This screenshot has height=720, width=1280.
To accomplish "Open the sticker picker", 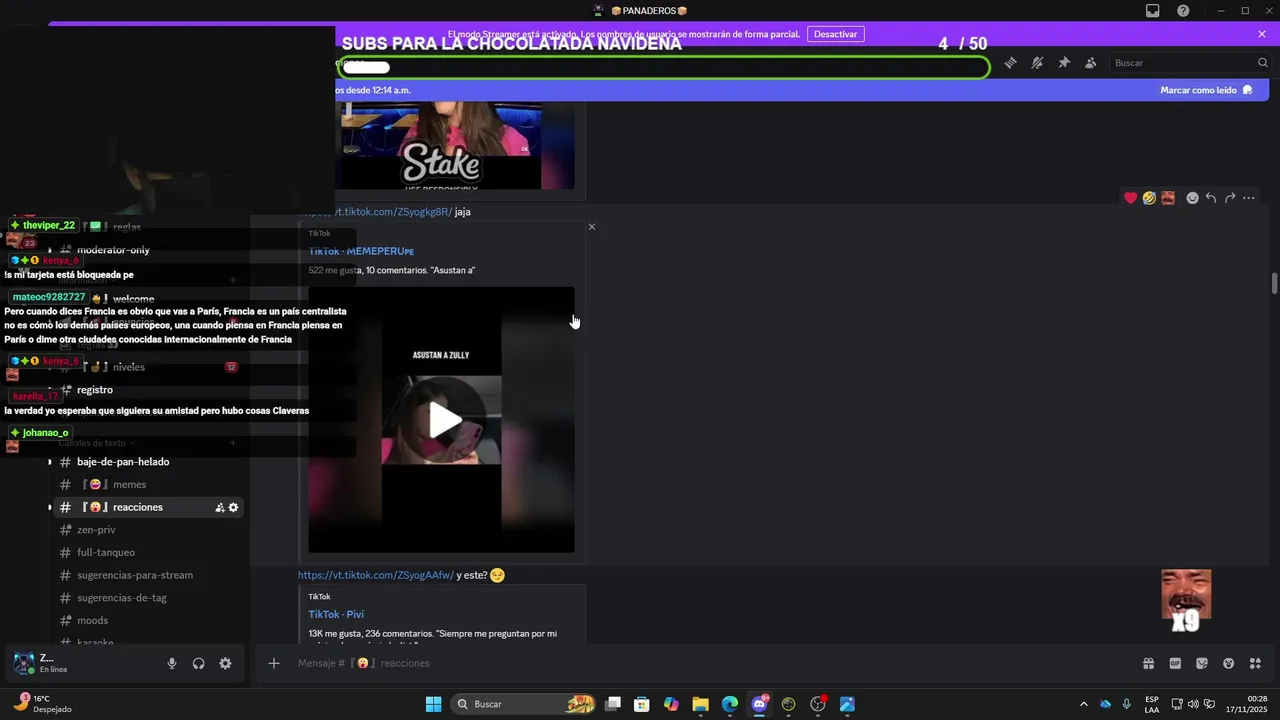I will click(x=1202, y=663).
